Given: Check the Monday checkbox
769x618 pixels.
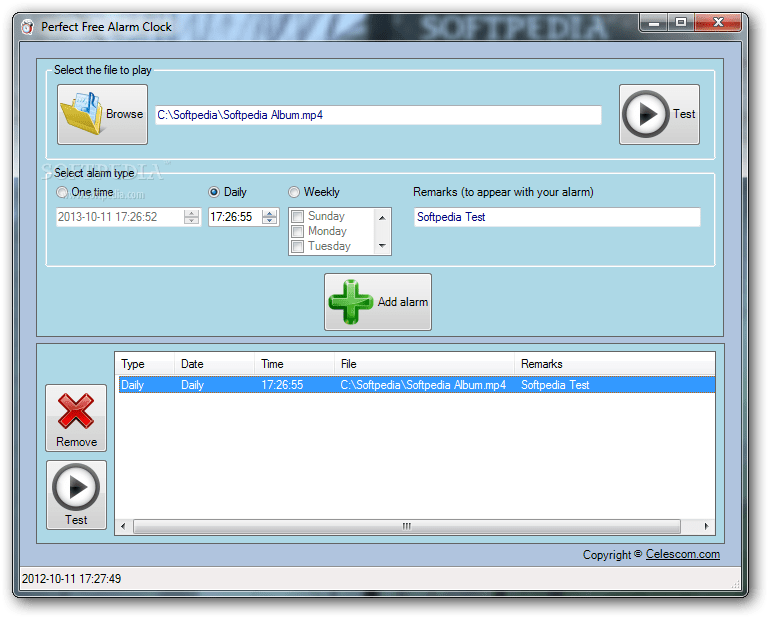Looking at the screenshot, I should pos(298,231).
